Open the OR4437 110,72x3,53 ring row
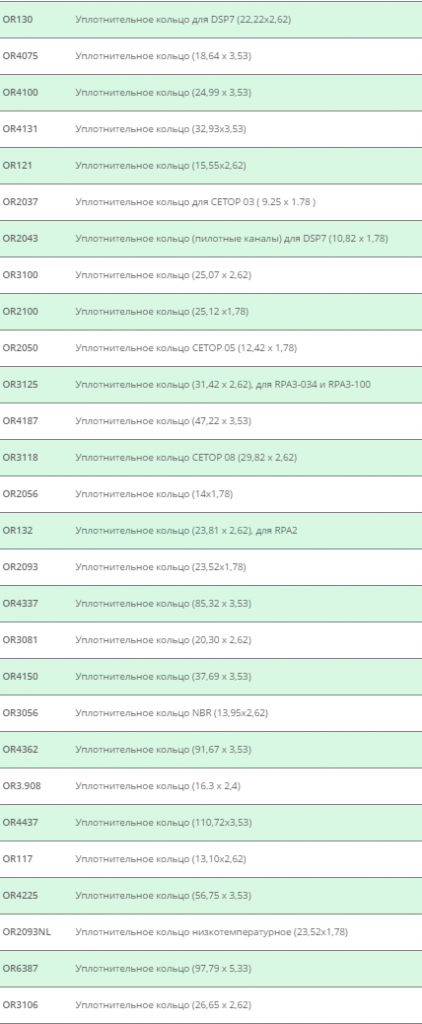Viewport: 422px width, 1024px height. tap(211, 823)
